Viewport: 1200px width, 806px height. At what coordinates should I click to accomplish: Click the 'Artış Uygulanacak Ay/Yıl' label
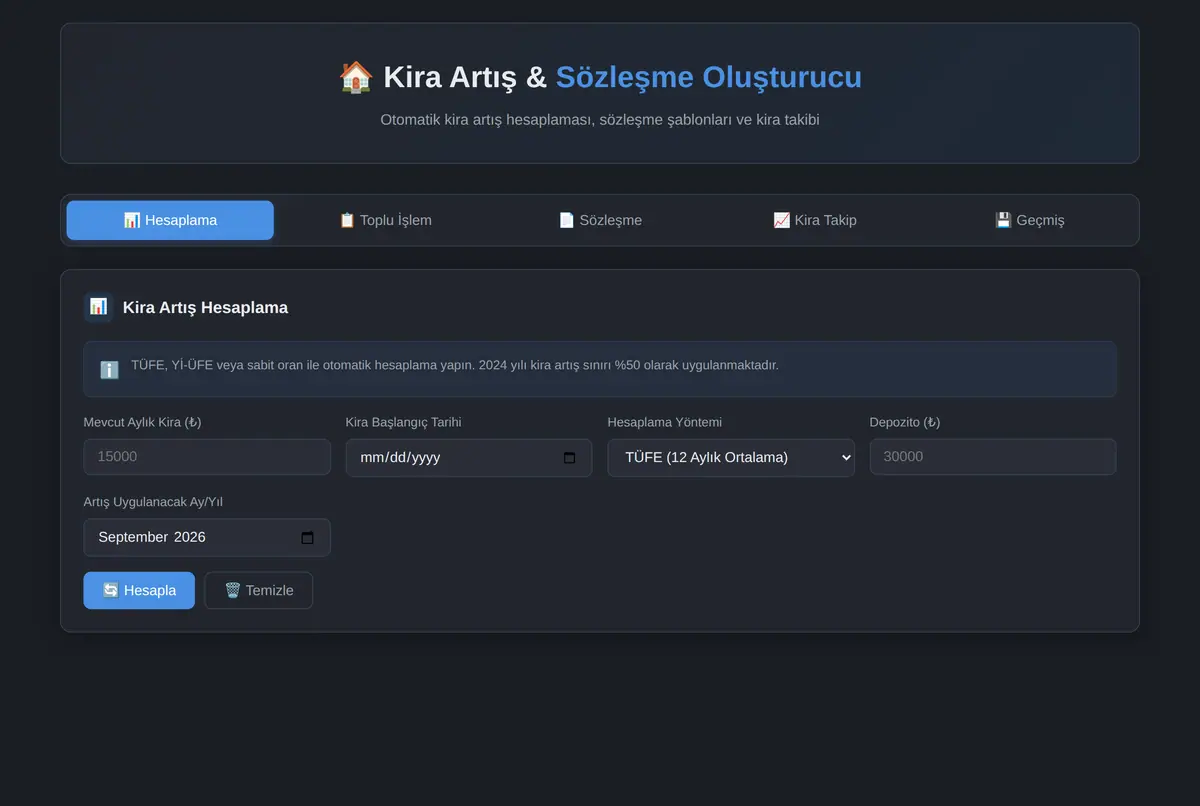(153, 502)
